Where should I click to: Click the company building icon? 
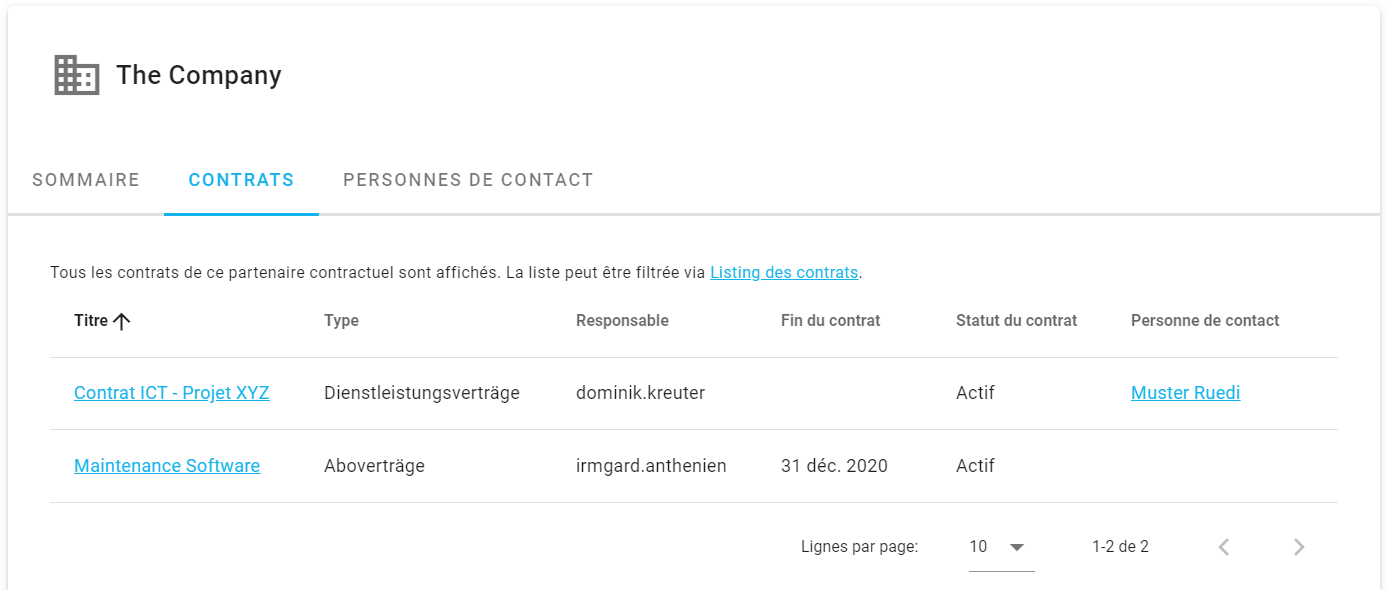(77, 75)
